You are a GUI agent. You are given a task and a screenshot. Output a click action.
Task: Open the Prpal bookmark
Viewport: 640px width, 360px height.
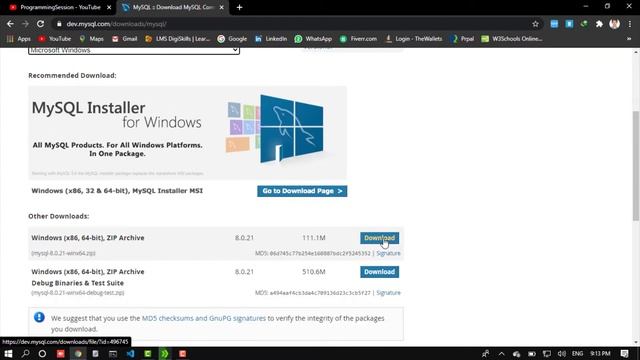[x=462, y=39]
